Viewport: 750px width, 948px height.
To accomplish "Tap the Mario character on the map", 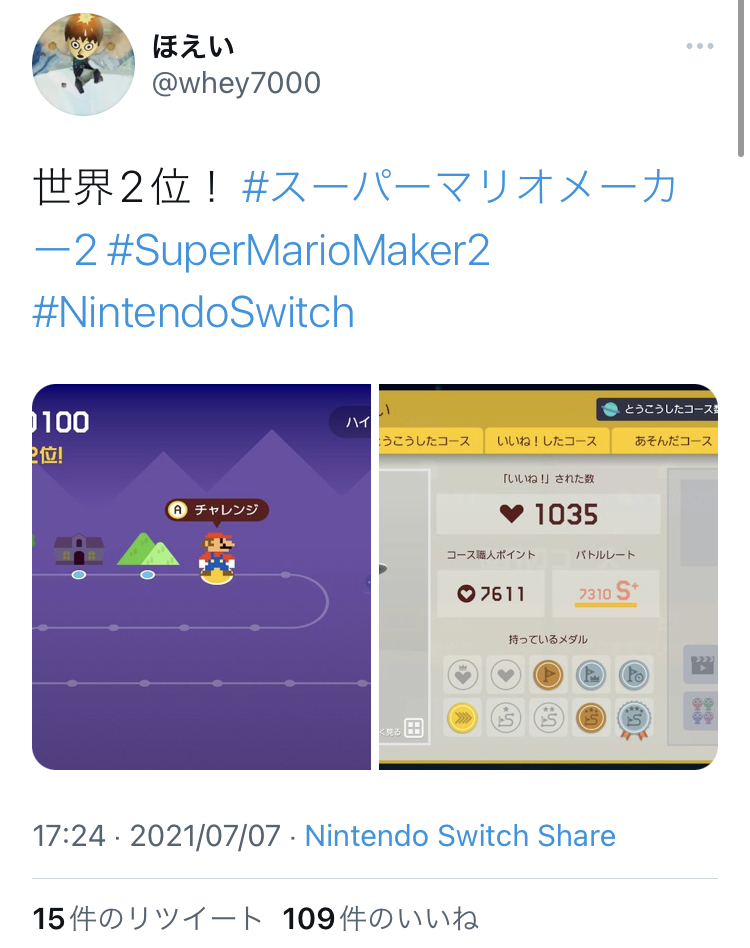I will click(217, 557).
